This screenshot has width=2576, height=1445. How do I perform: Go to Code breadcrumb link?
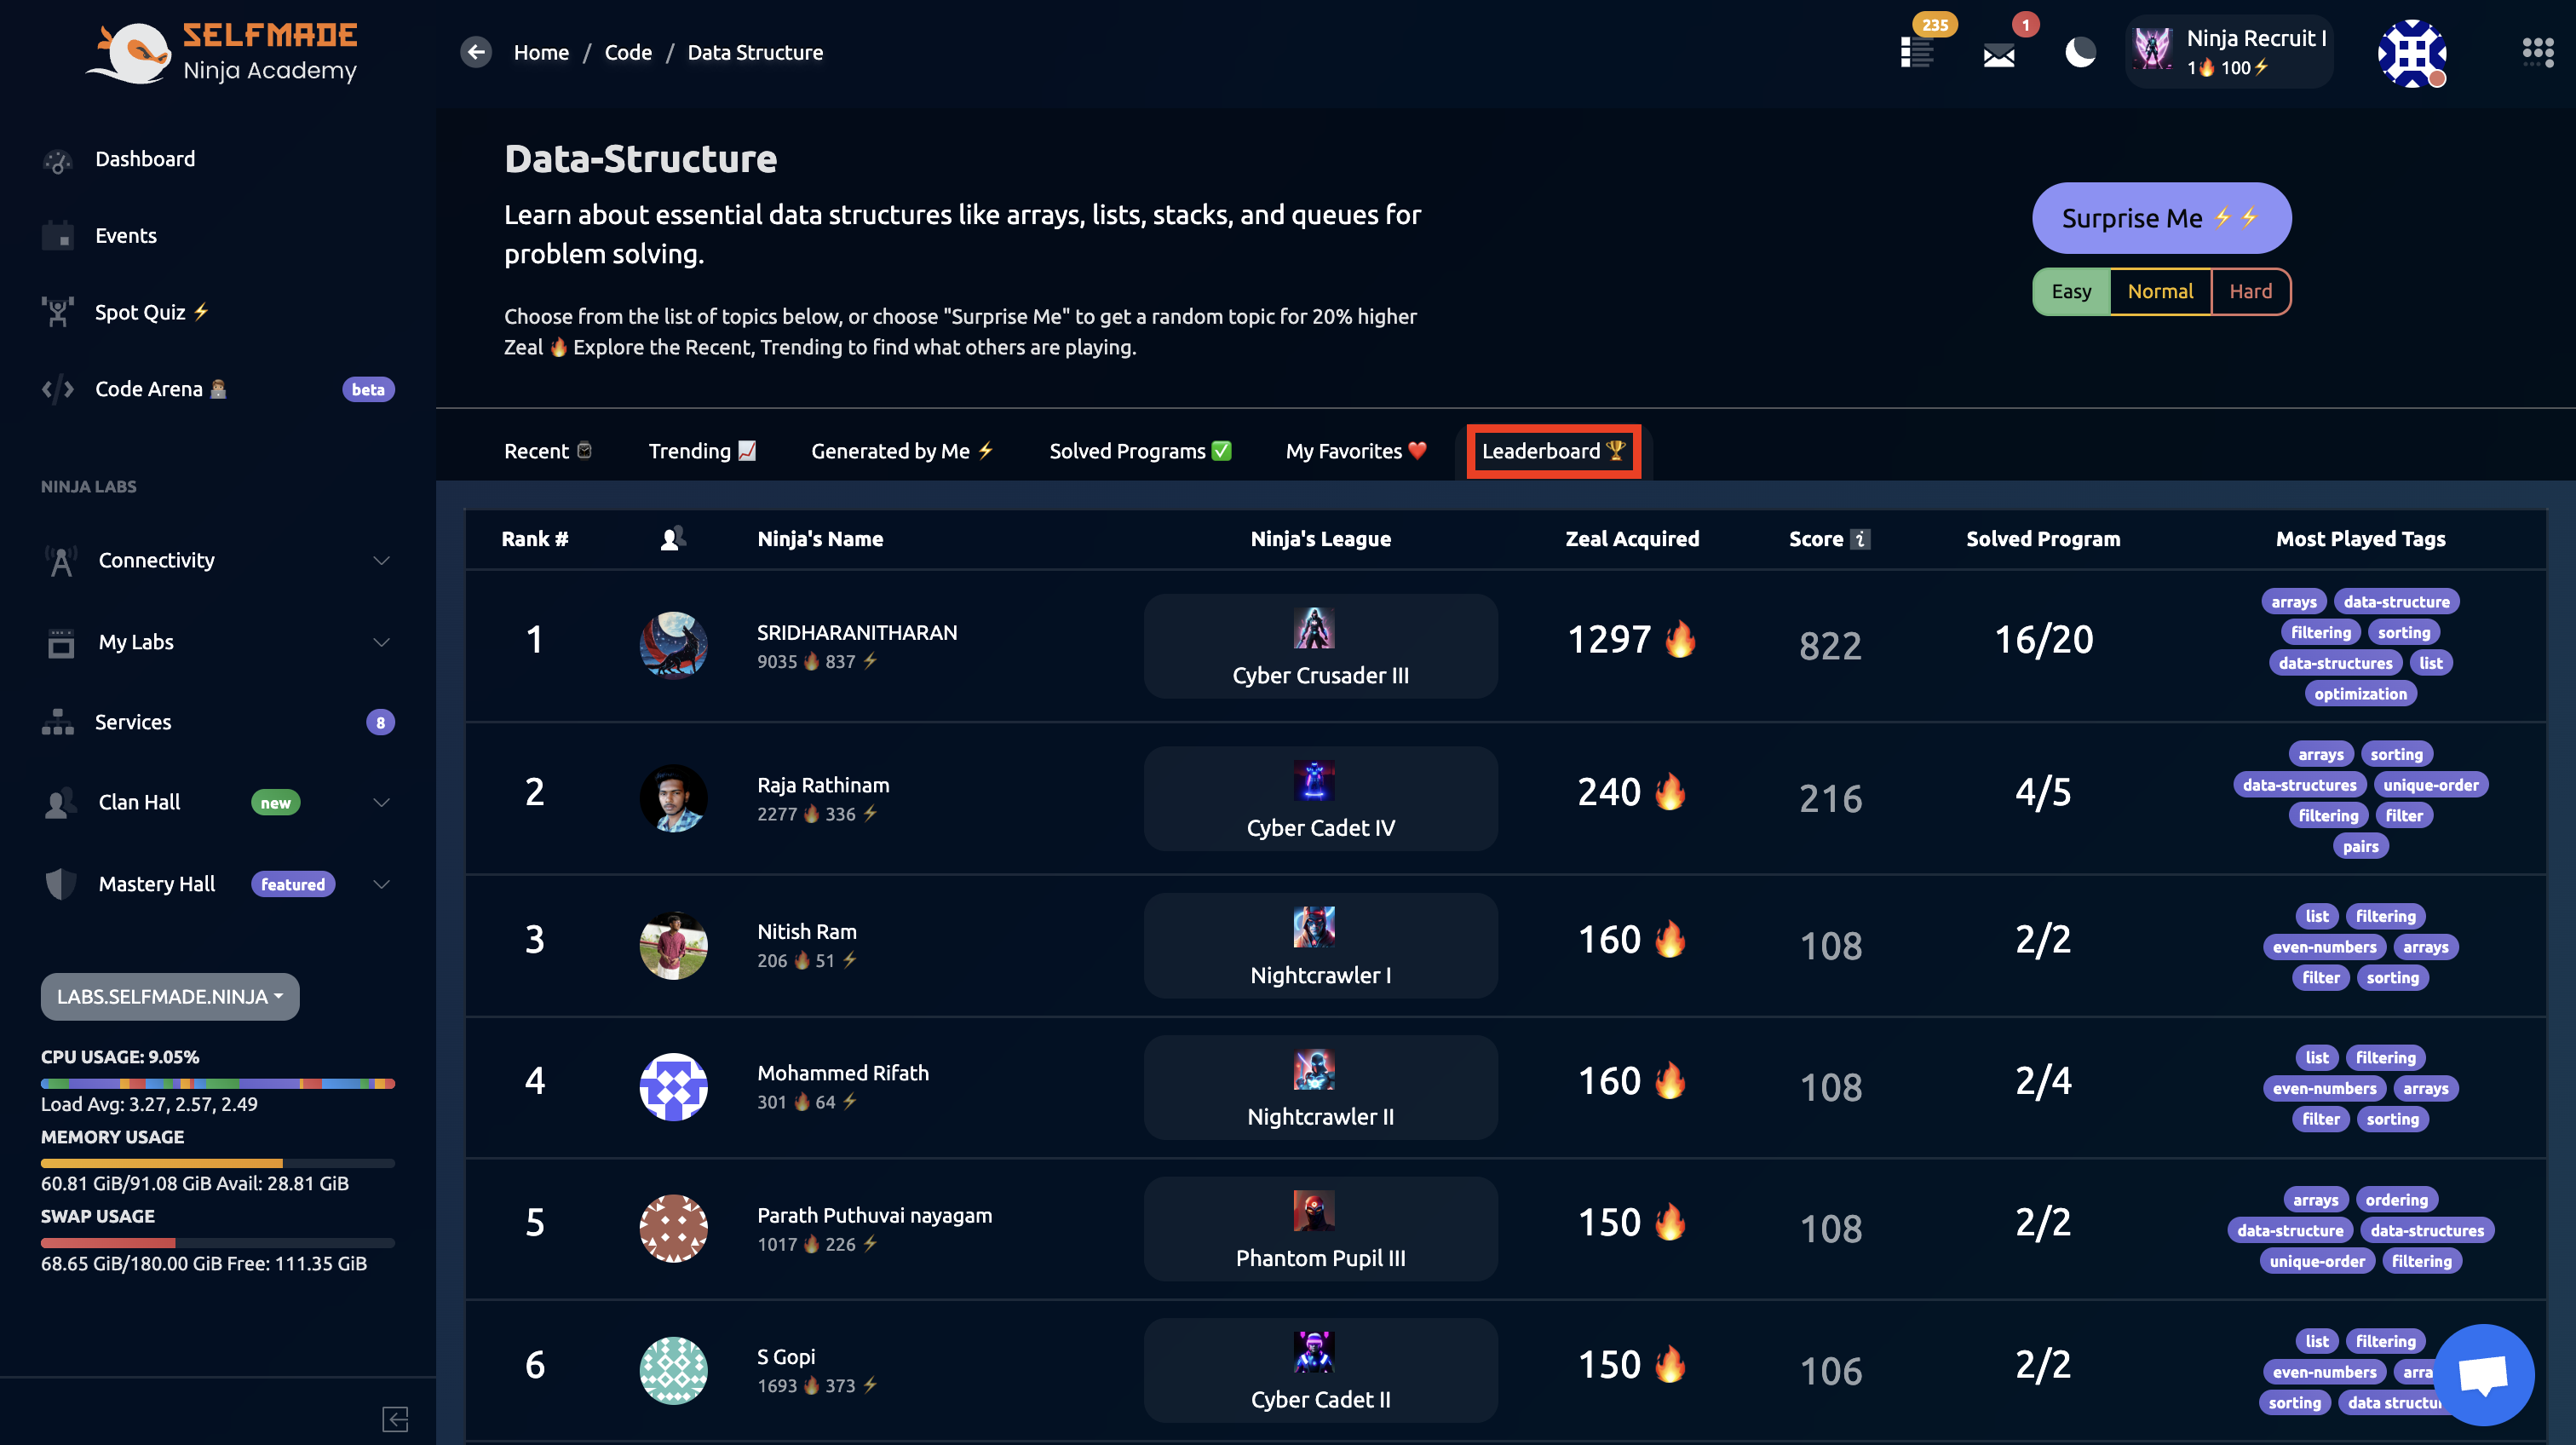pyautogui.click(x=627, y=52)
